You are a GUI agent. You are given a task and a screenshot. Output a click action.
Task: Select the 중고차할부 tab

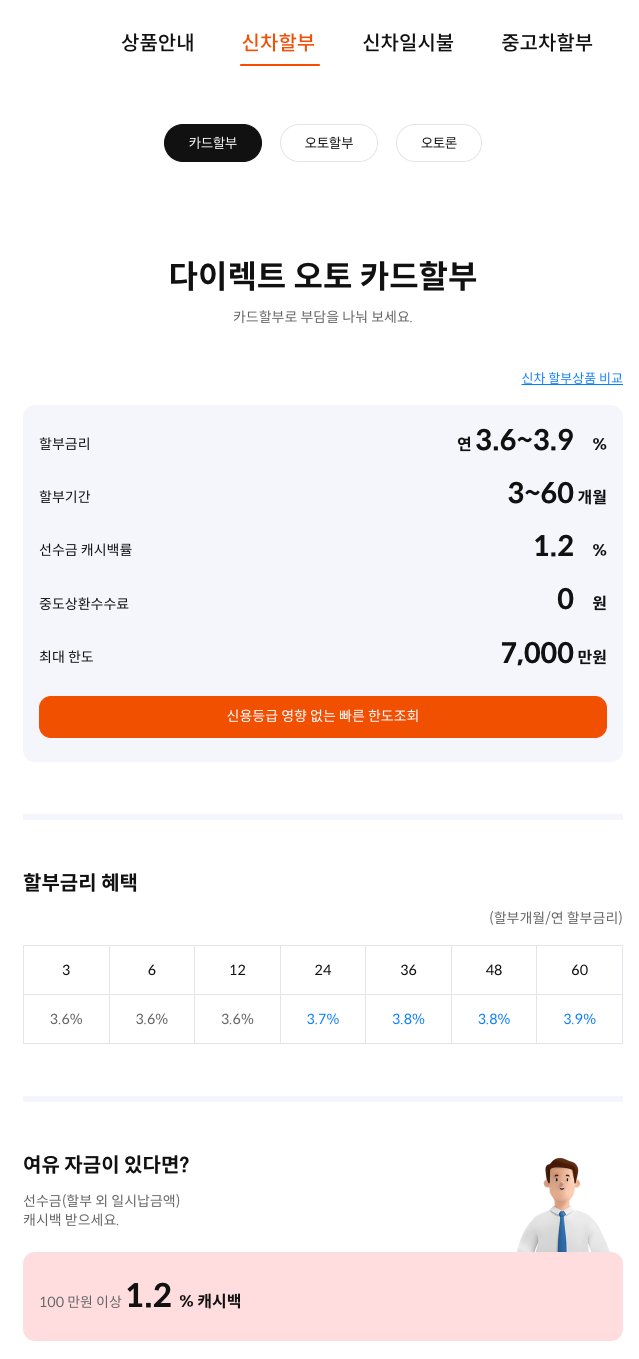pos(546,43)
